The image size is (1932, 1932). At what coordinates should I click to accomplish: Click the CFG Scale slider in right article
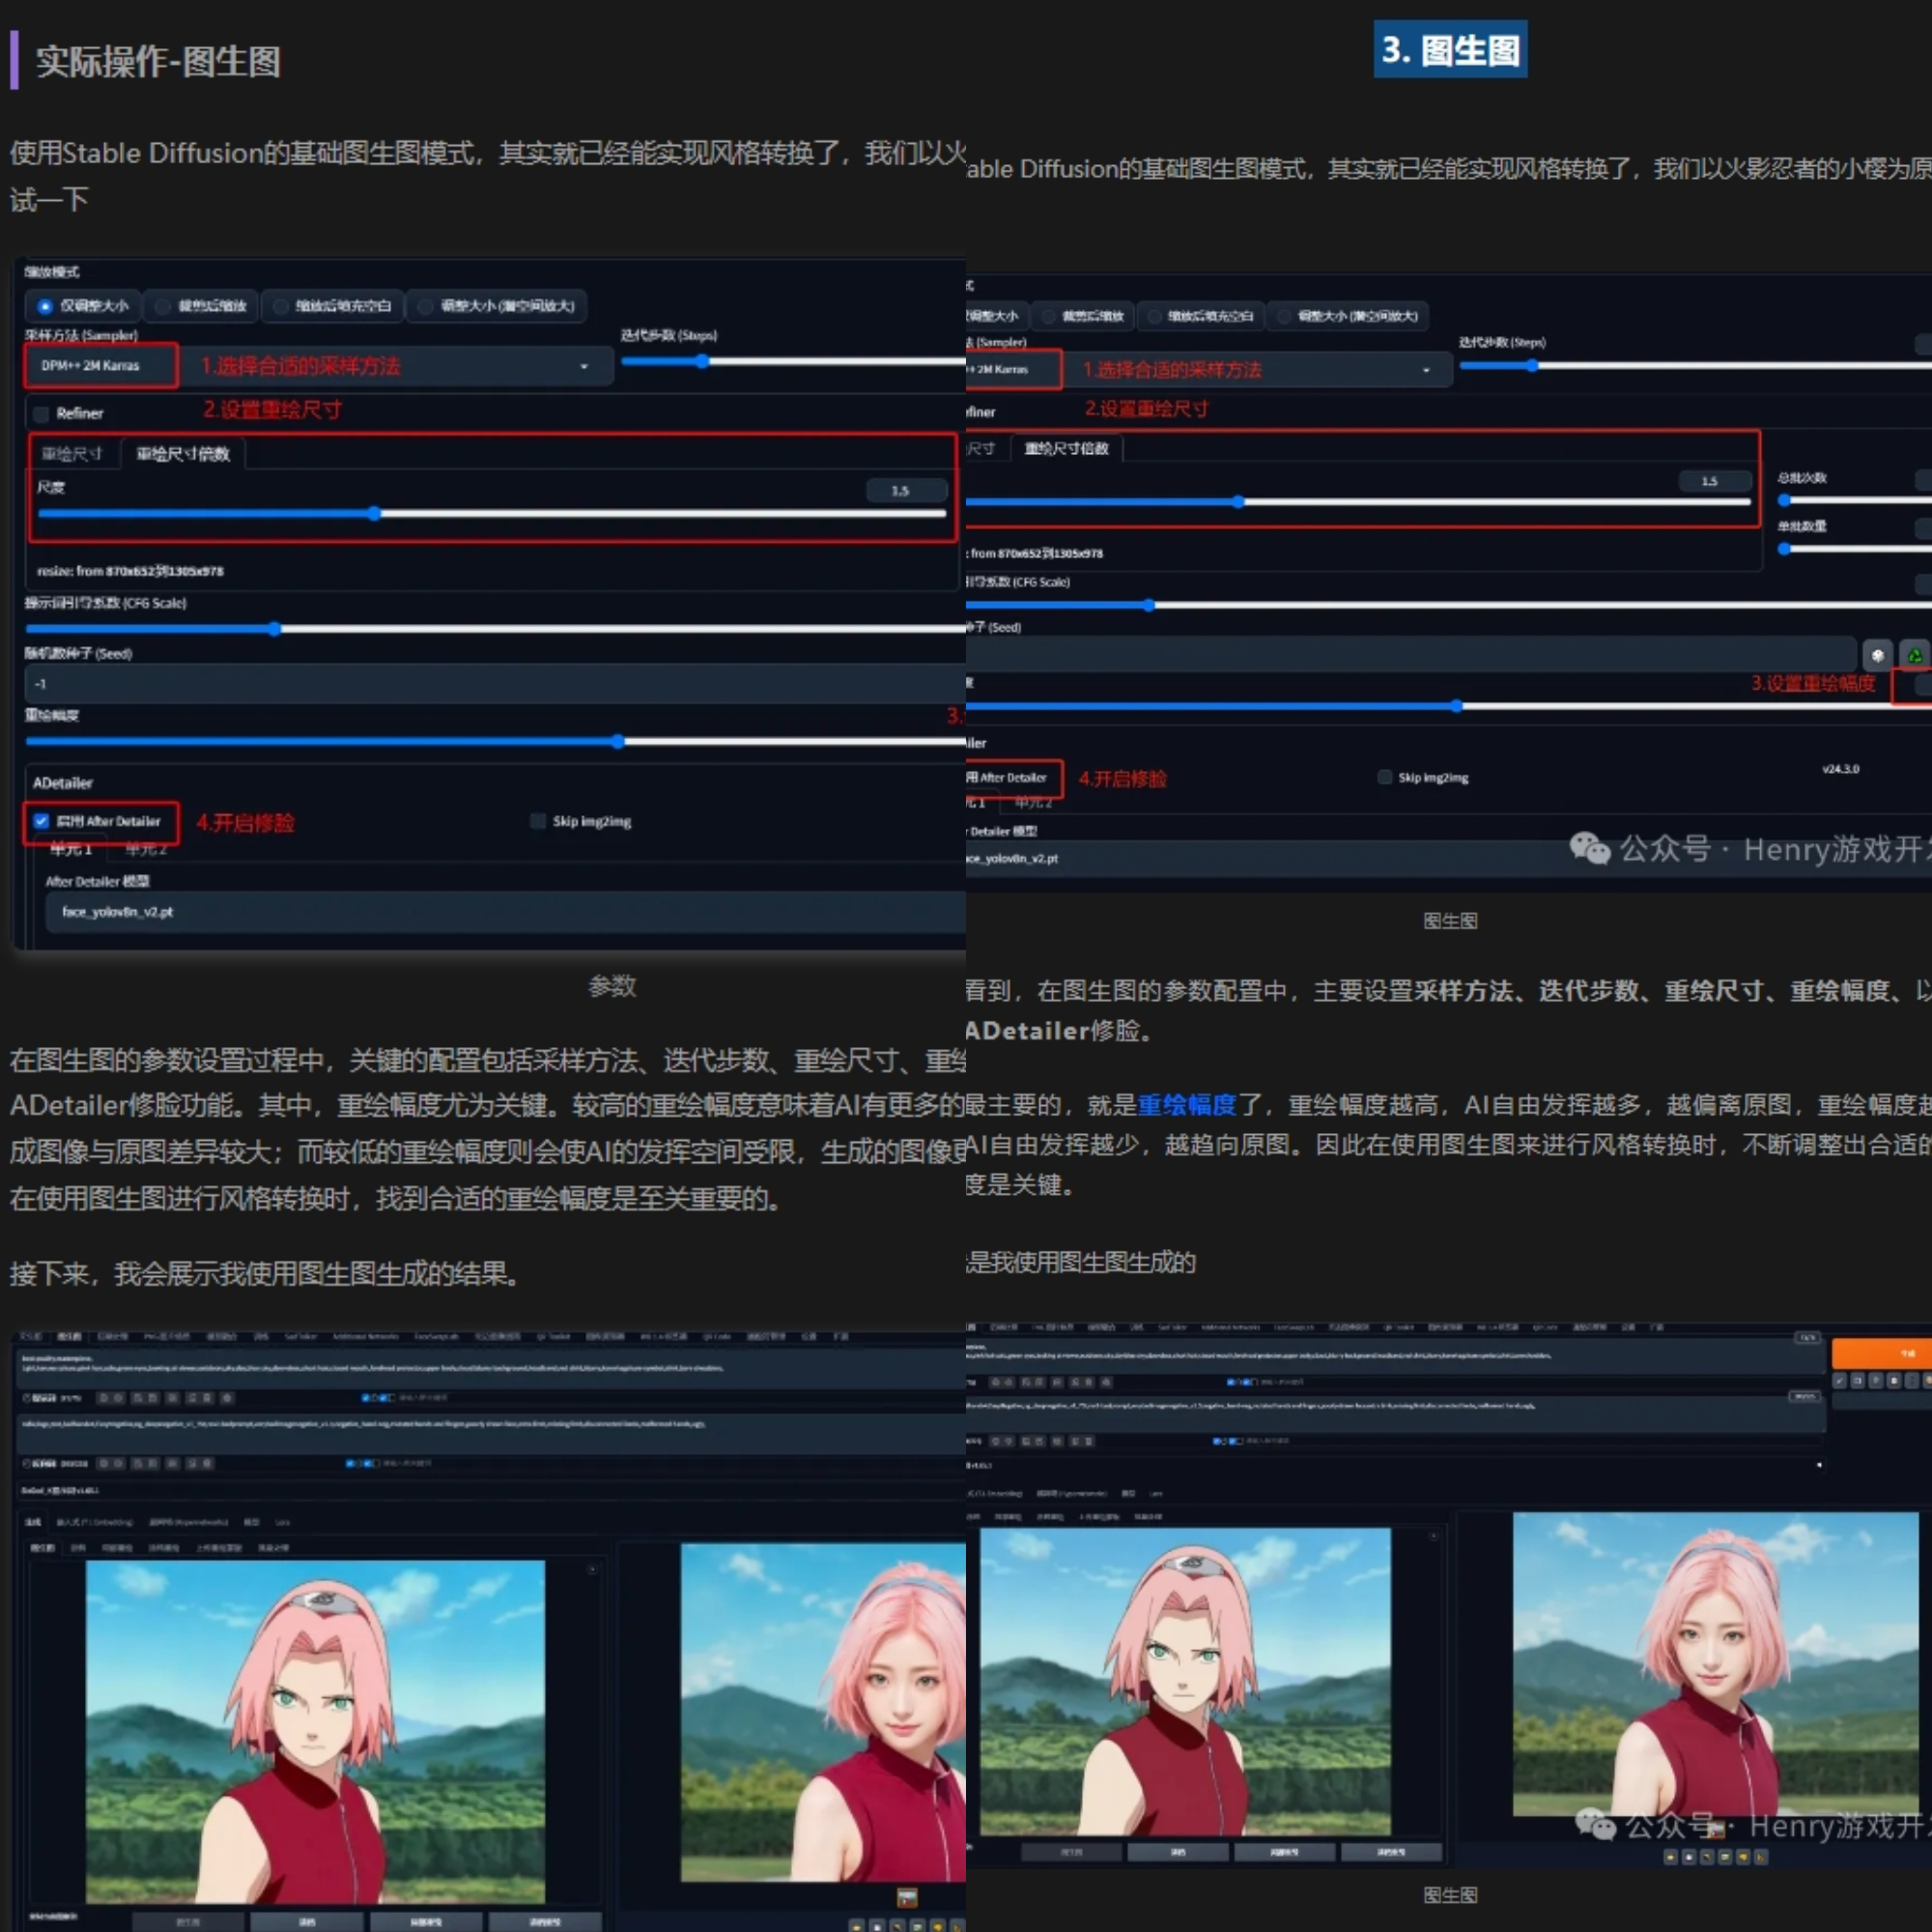tap(1448, 605)
